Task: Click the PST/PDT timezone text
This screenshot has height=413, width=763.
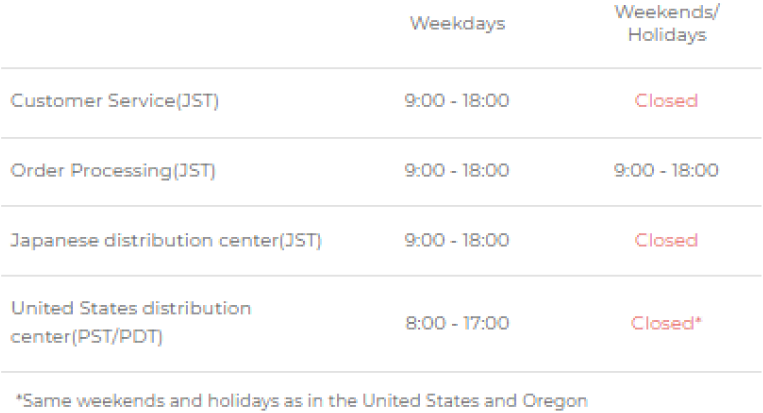Action: tap(119, 337)
